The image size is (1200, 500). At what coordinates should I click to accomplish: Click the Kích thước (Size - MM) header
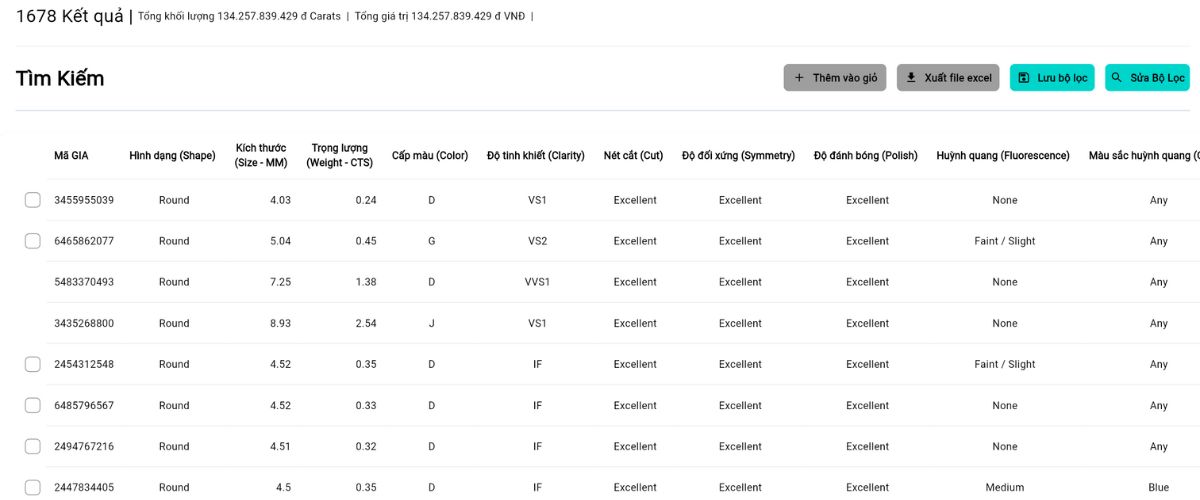pos(260,155)
